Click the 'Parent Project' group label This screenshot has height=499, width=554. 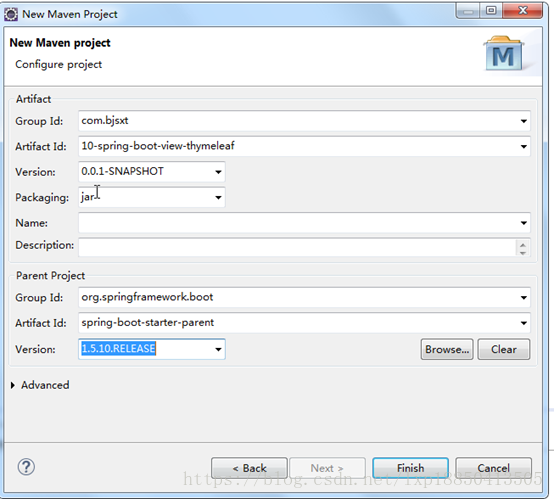click(x=51, y=276)
